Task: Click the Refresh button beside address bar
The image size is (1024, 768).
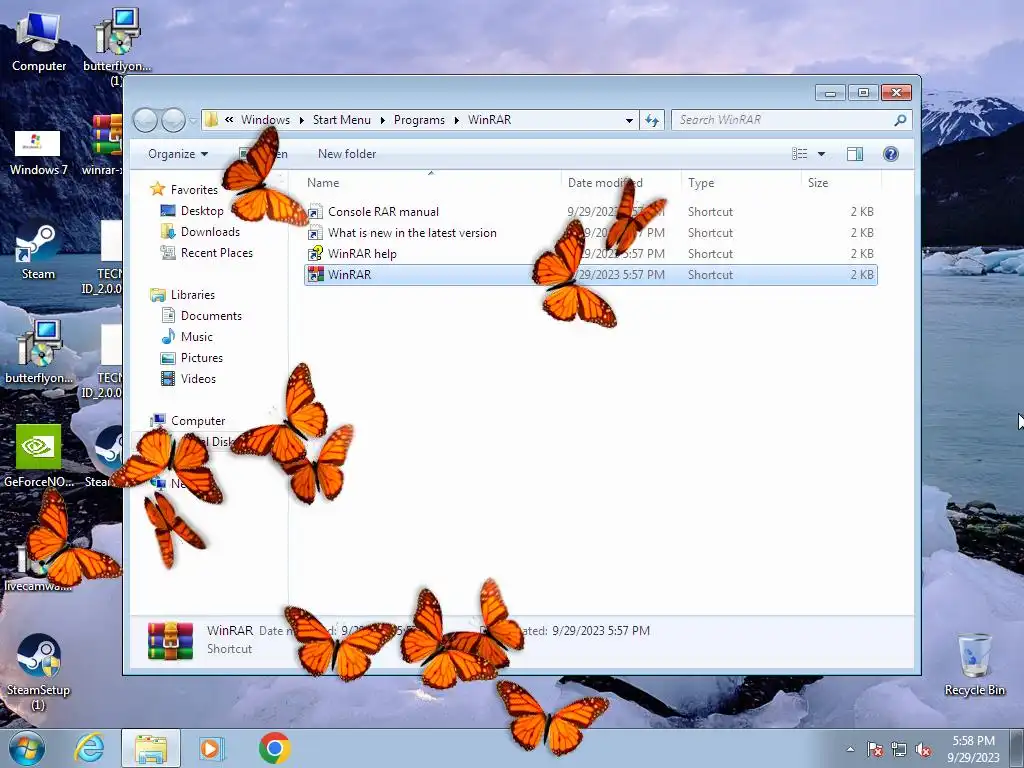Action: click(x=652, y=120)
